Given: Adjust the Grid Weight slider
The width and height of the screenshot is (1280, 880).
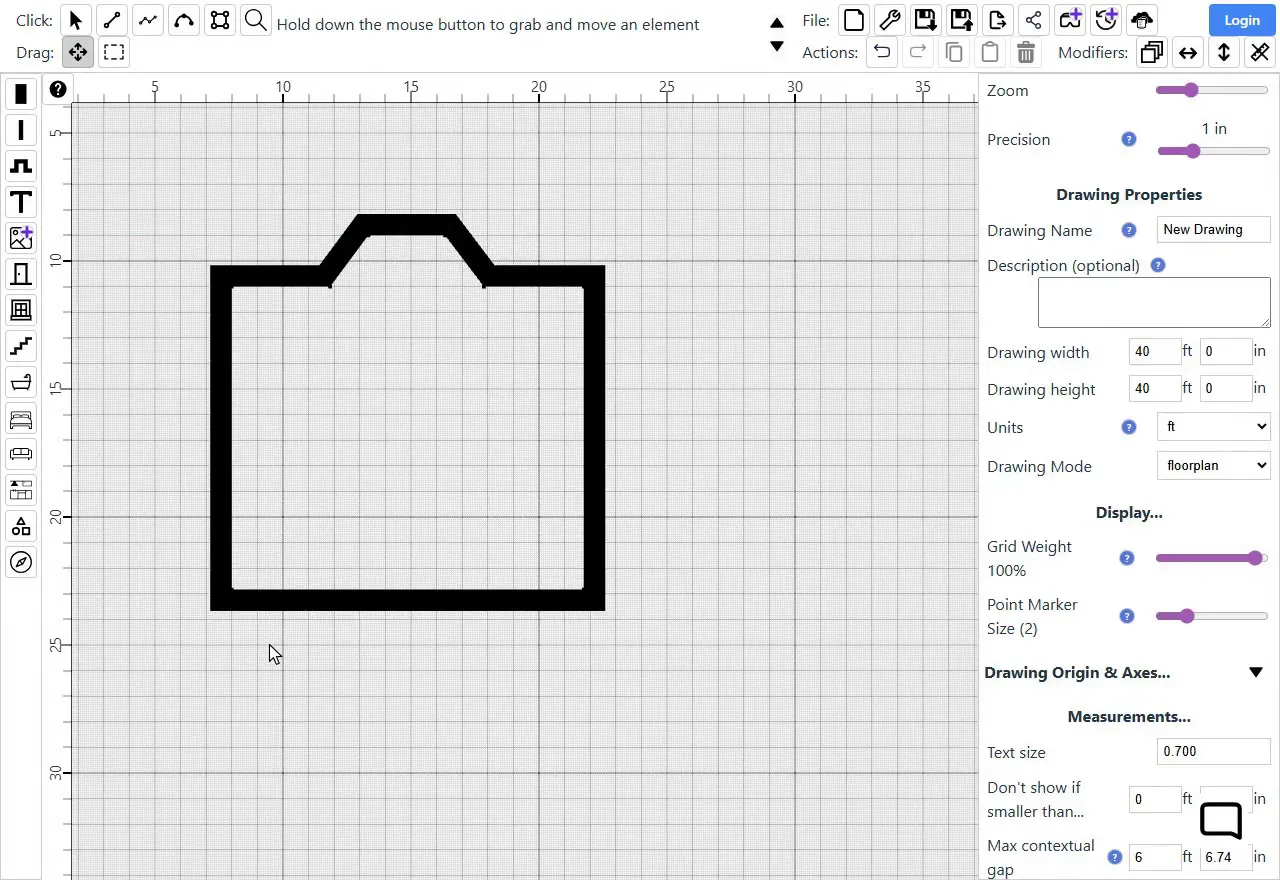Looking at the screenshot, I should click(x=1212, y=558).
